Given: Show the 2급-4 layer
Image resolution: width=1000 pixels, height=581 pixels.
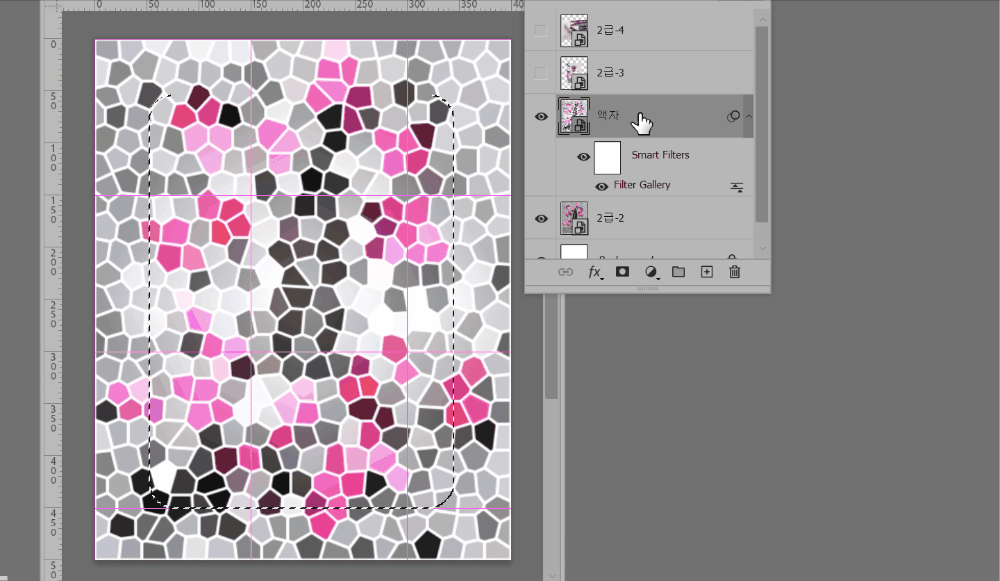Looking at the screenshot, I should [540, 30].
